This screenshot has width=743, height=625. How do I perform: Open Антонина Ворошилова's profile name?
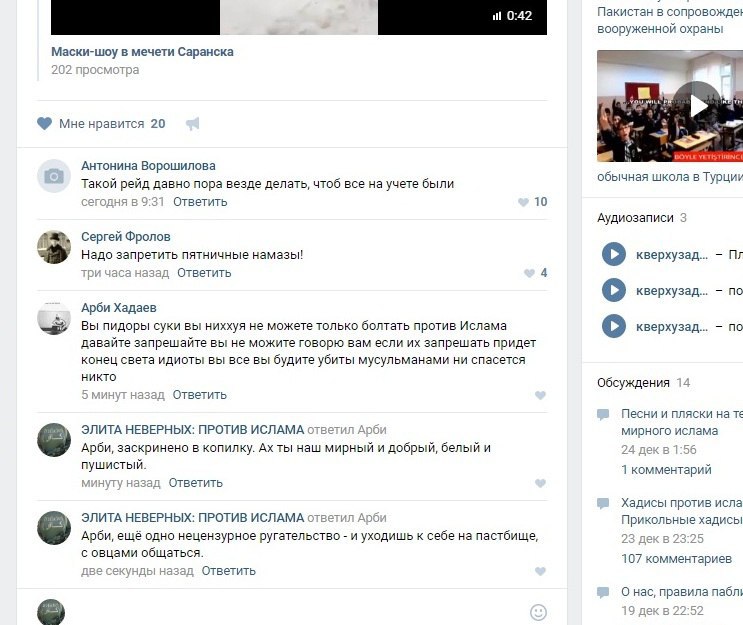pyautogui.click(x=148, y=166)
